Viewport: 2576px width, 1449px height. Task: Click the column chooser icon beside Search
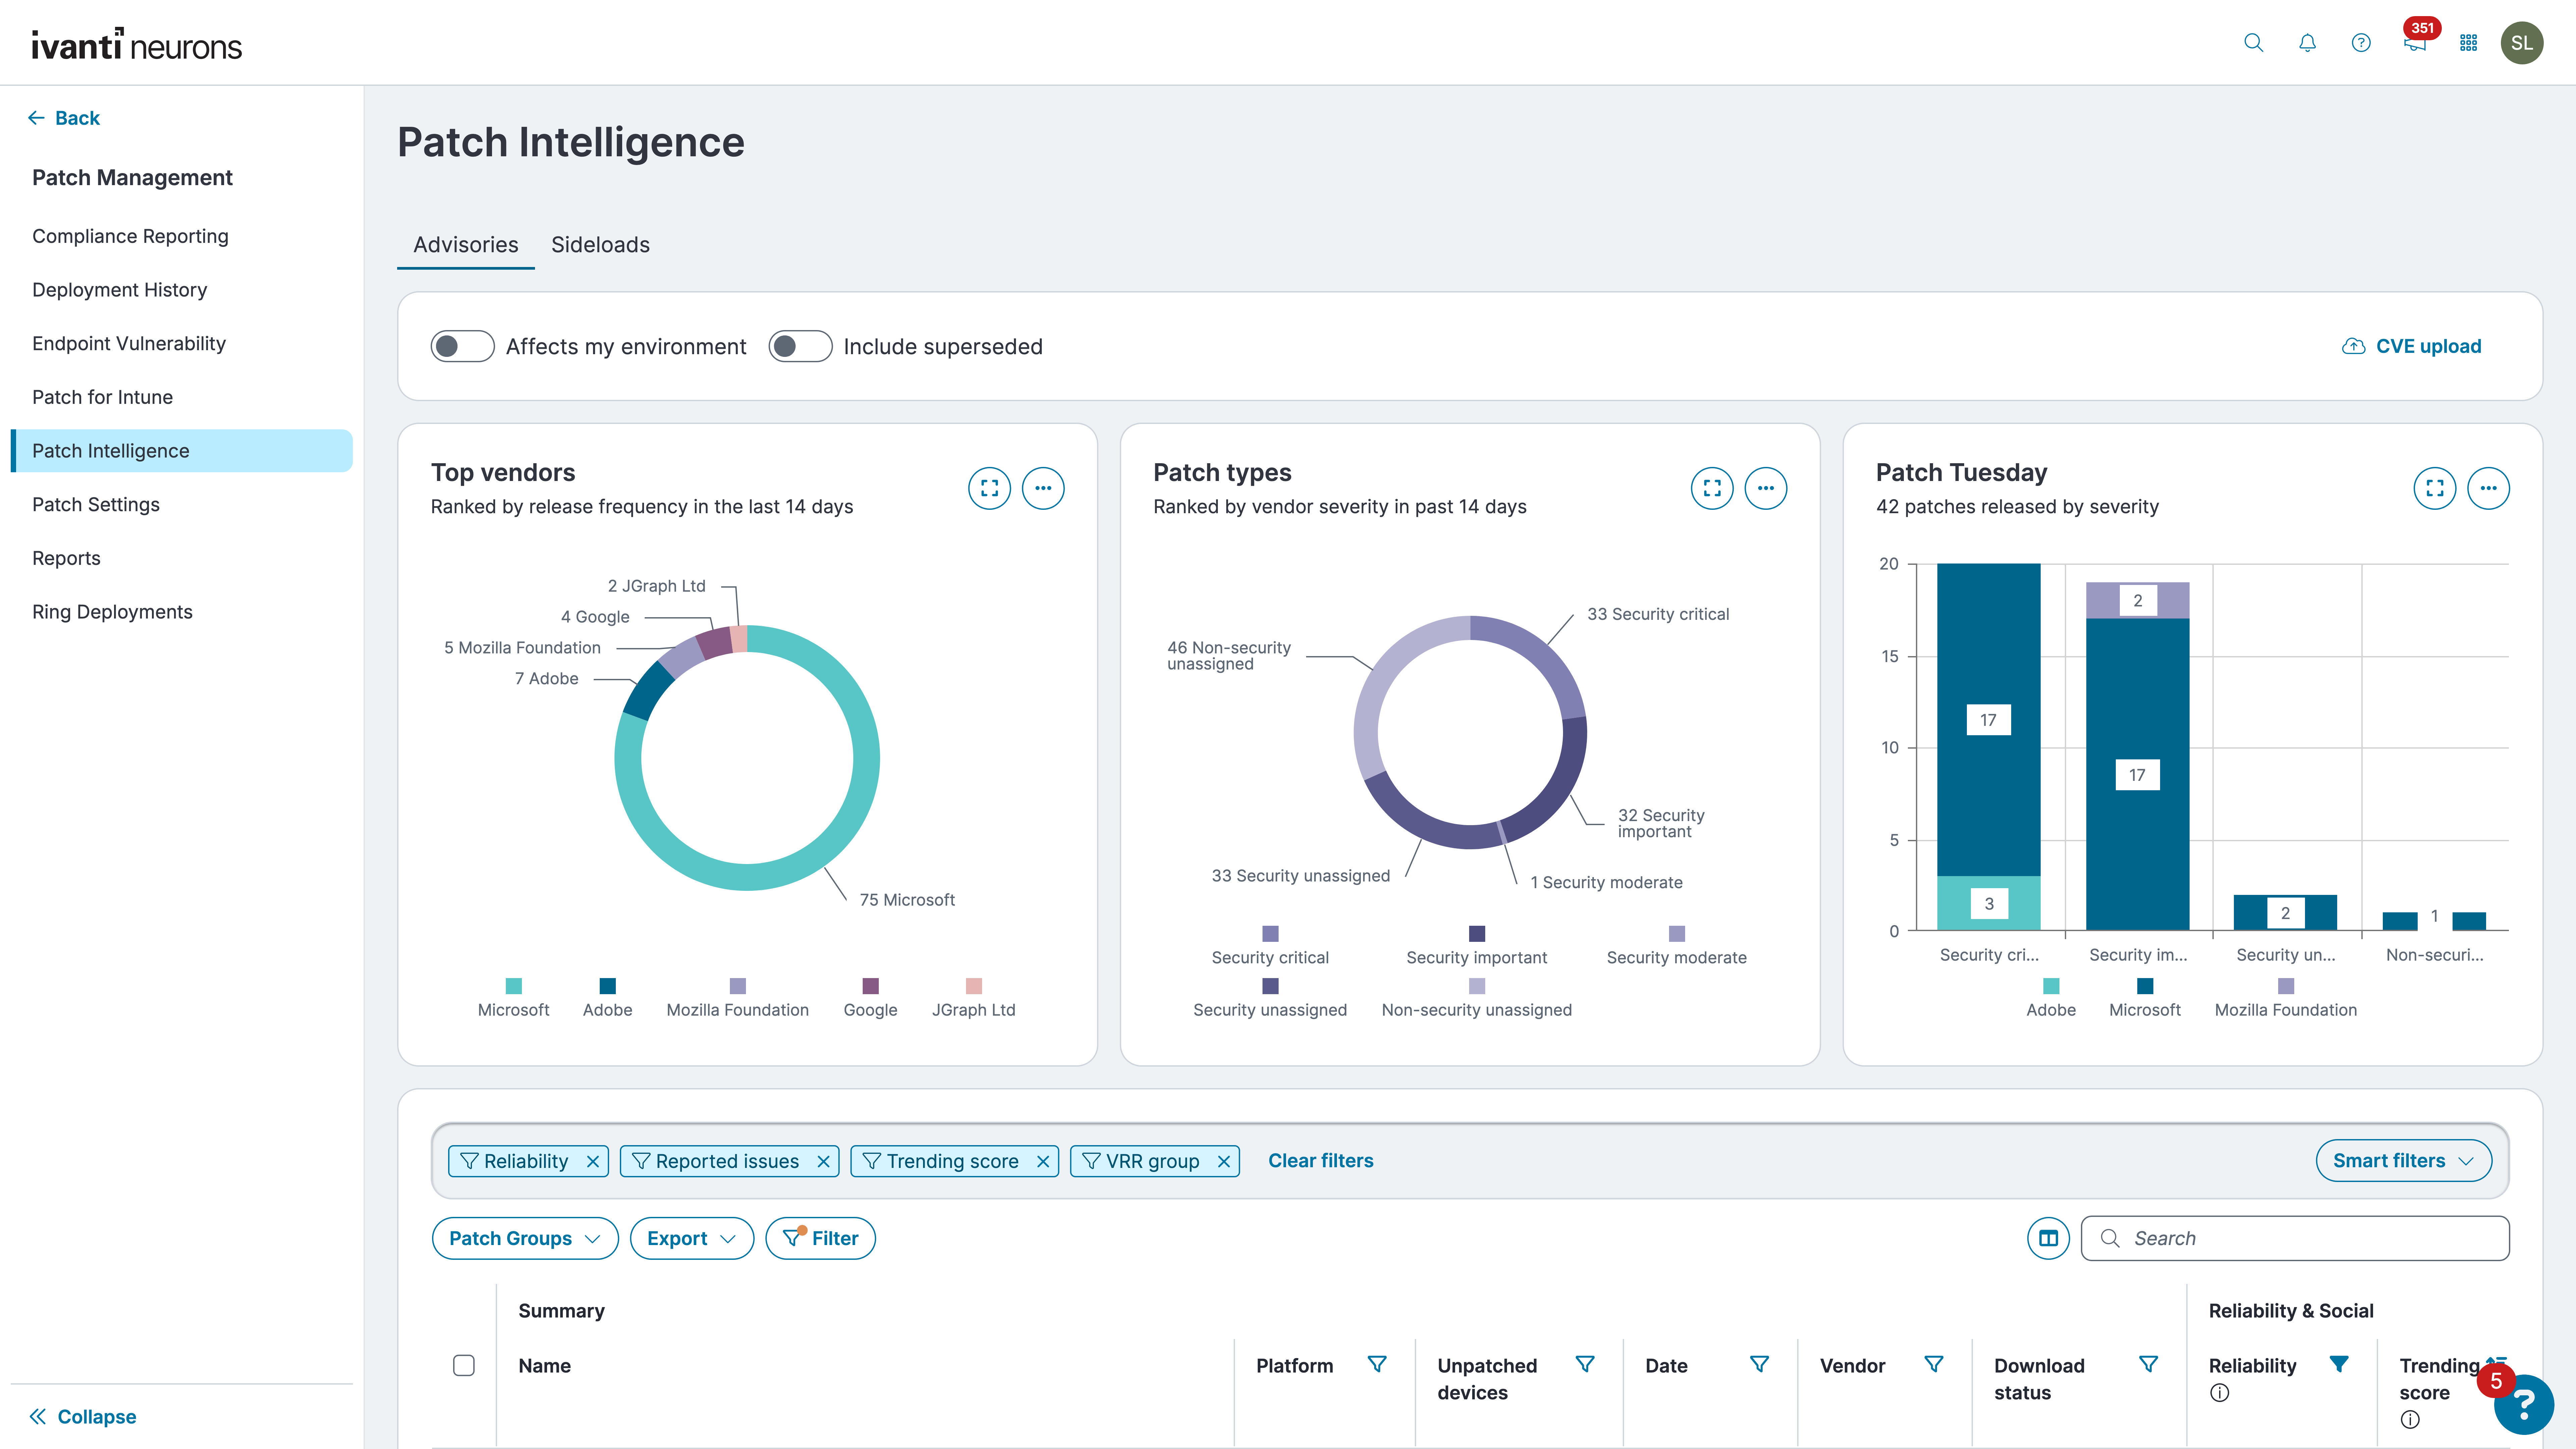[2048, 1238]
